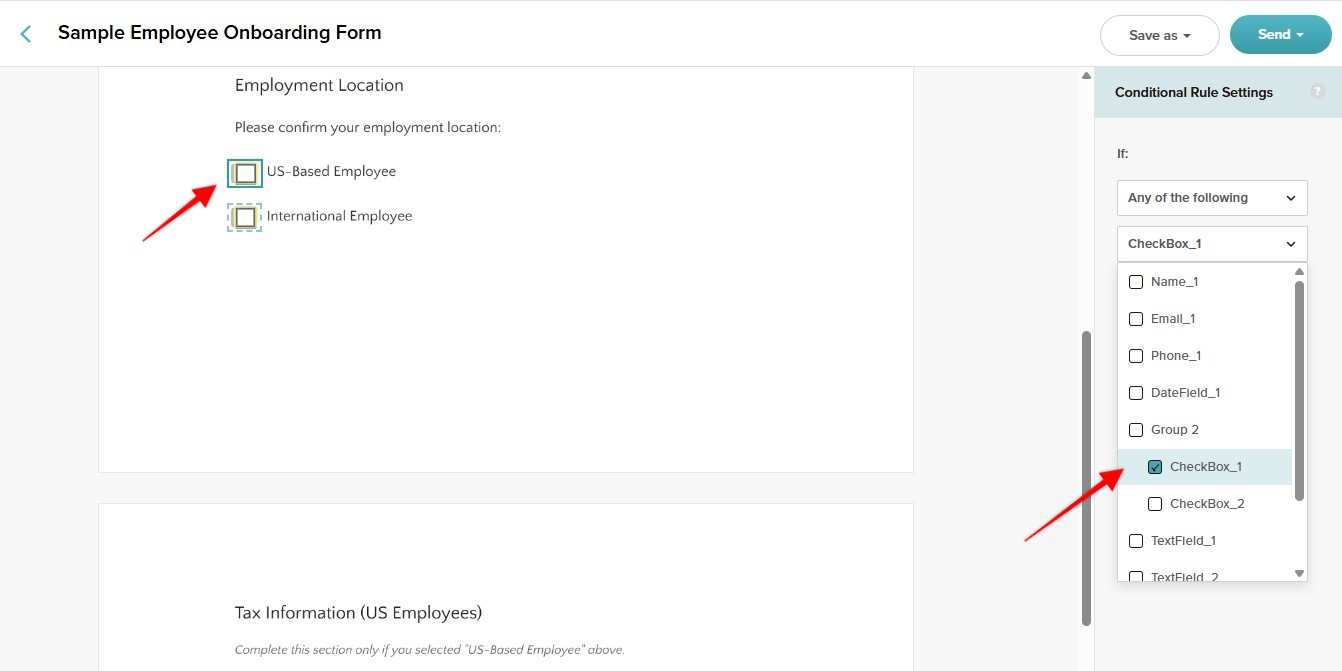Open the 'Any of the following' dropdown
This screenshot has width=1342, height=671.
click(1212, 198)
